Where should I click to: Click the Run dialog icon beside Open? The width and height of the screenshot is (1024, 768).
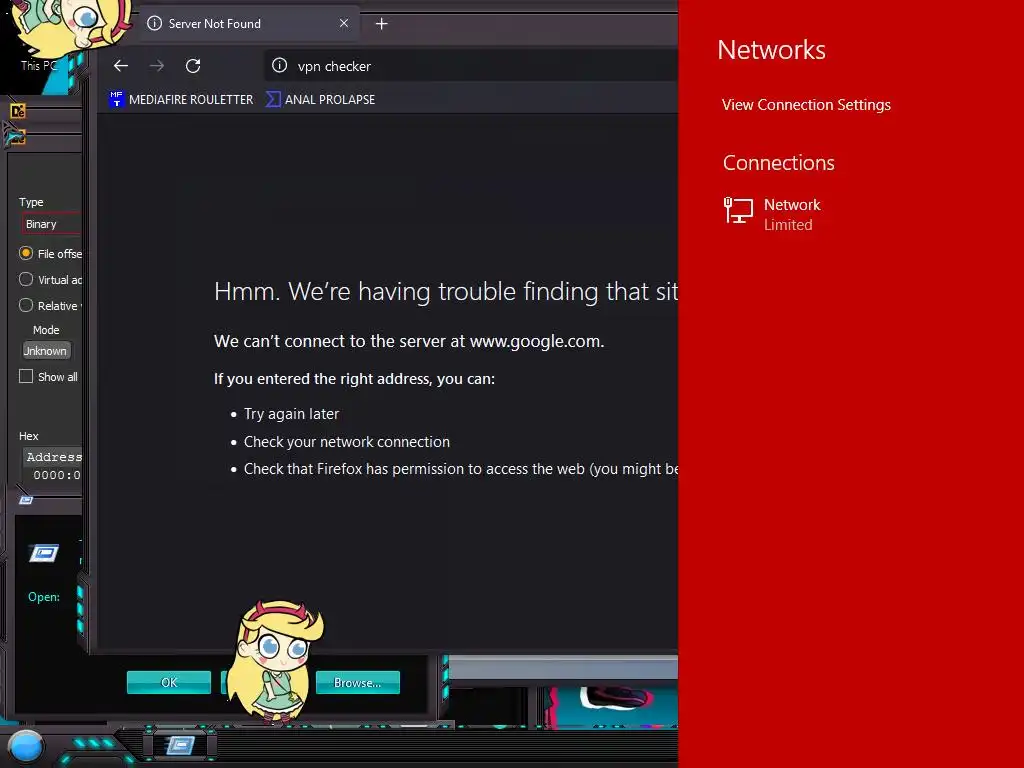click(x=44, y=554)
